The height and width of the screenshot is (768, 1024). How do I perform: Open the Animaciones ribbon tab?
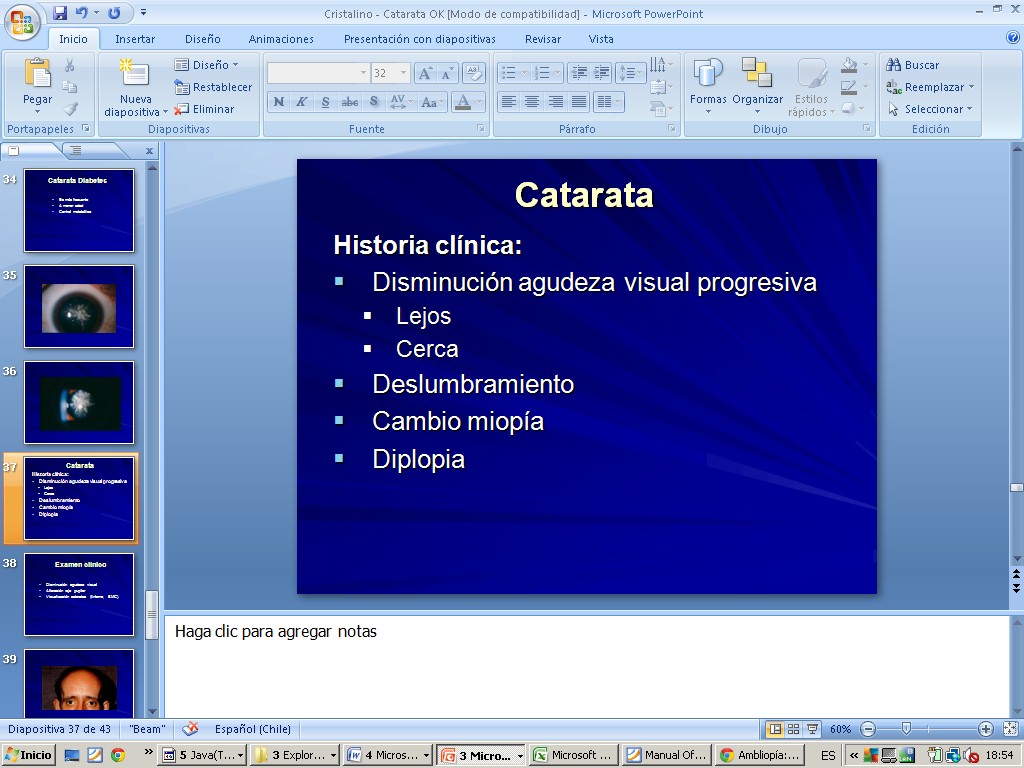tap(281, 39)
